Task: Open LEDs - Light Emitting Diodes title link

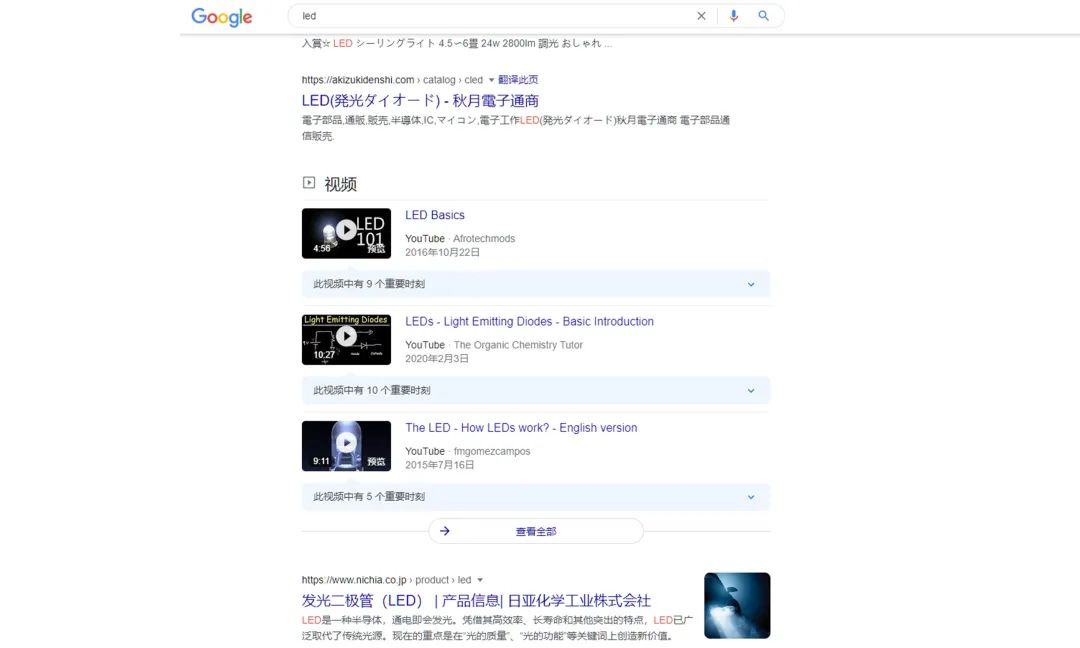Action: pyautogui.click(x=529, y=321)
